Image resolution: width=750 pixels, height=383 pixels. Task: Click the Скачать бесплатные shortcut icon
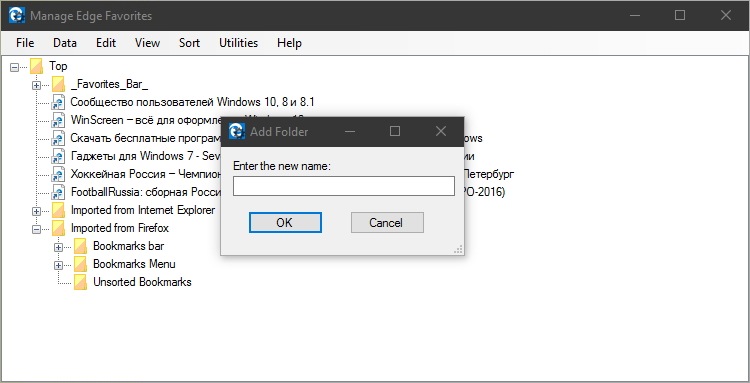[x=58, y=138]
